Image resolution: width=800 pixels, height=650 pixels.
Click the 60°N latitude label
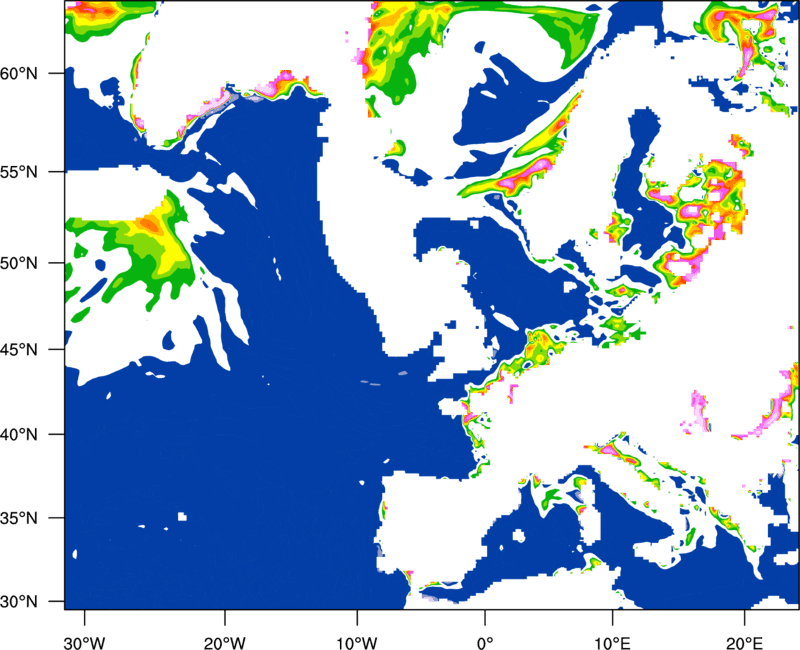pyautogui.click(x=19, y=73)
